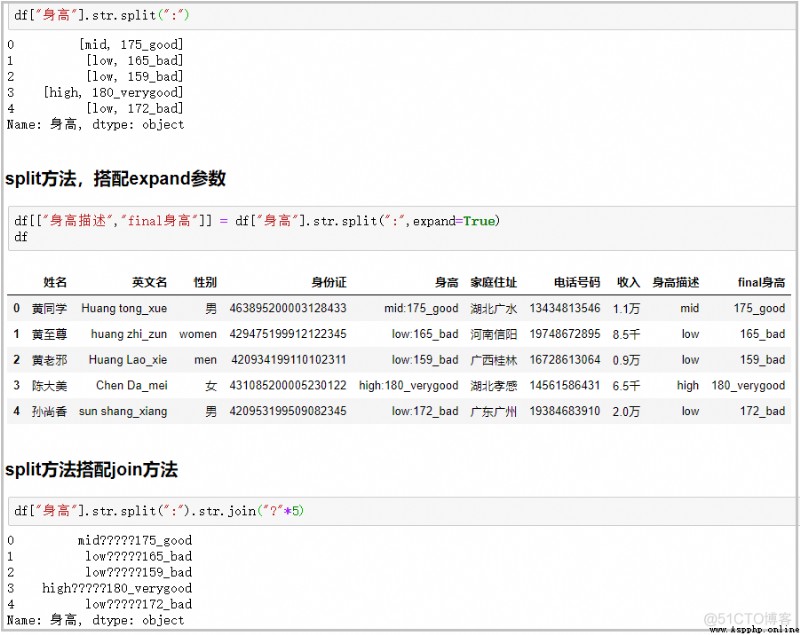
Task: Click the gender cell '女'
Action: (211, 386)
